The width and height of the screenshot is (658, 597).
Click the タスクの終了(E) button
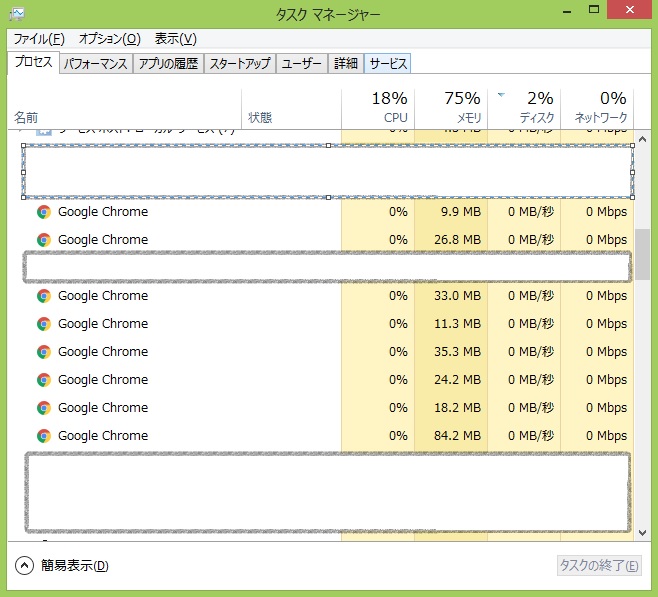pos(599,566)
